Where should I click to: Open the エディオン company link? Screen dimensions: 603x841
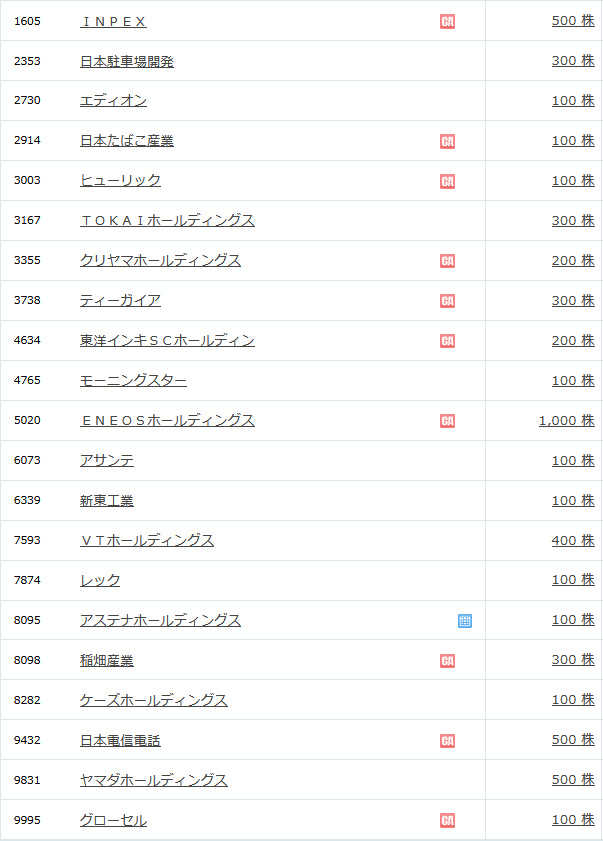tap(113, 101)
